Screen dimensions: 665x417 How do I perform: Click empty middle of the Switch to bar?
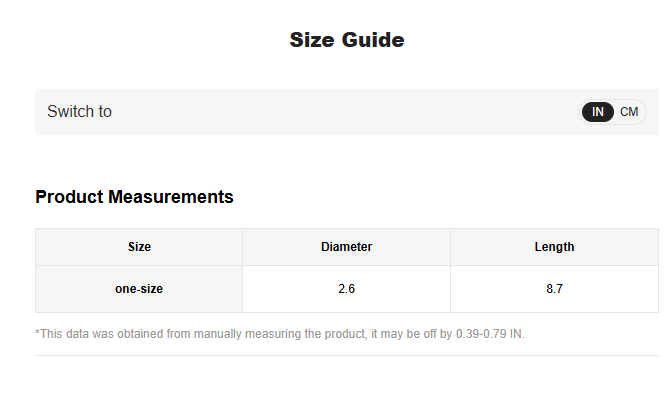340,112
